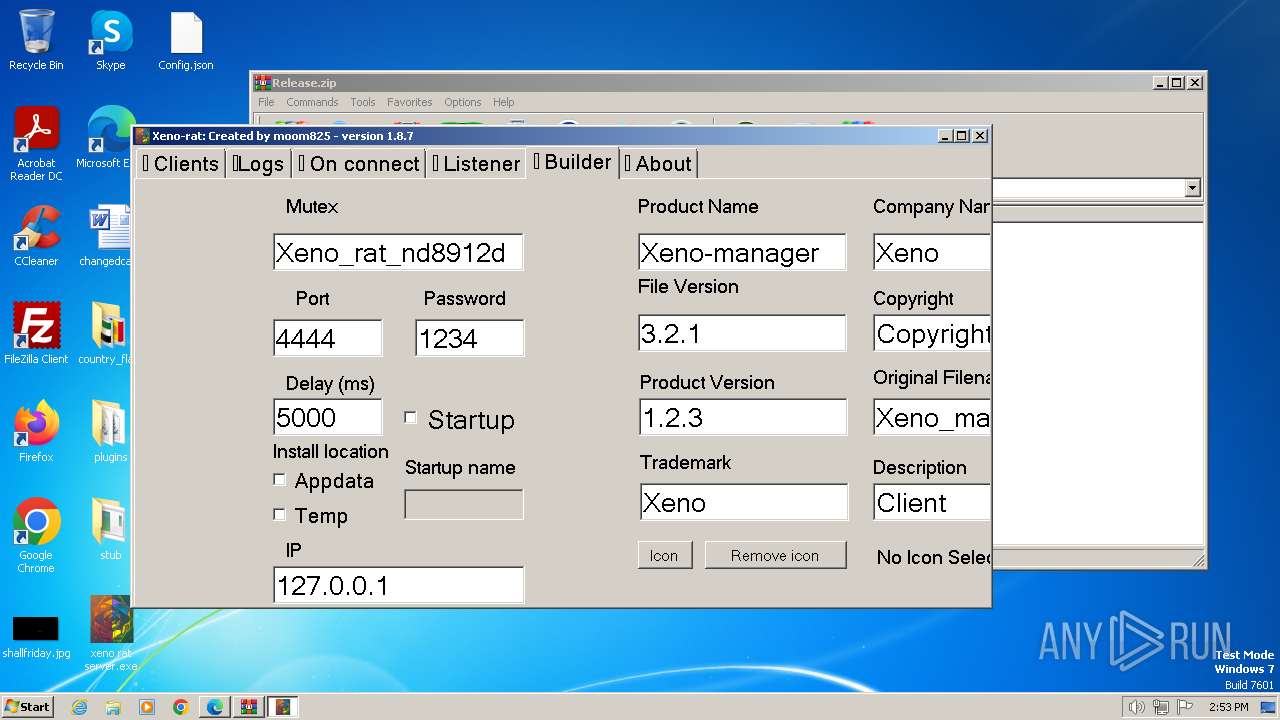Click the Copyright input field
Viewport: 1280px width, 720px height.
(932, 333)
